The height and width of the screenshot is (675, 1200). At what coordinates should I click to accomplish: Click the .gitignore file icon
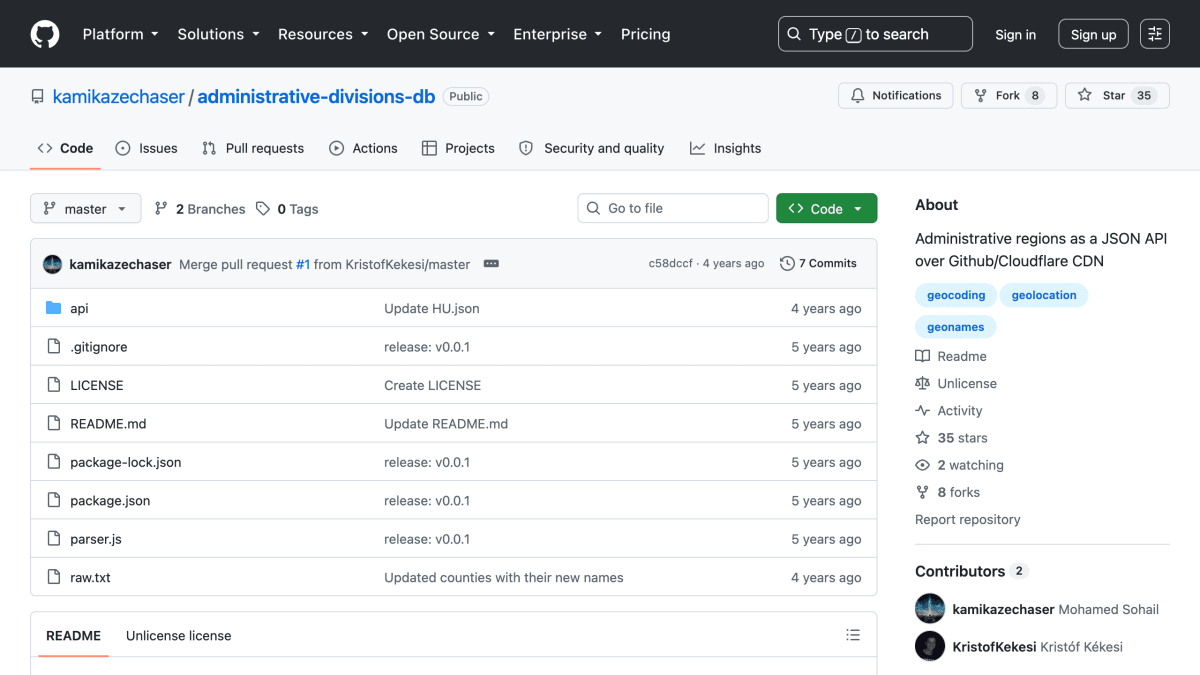tap(54, 347)
